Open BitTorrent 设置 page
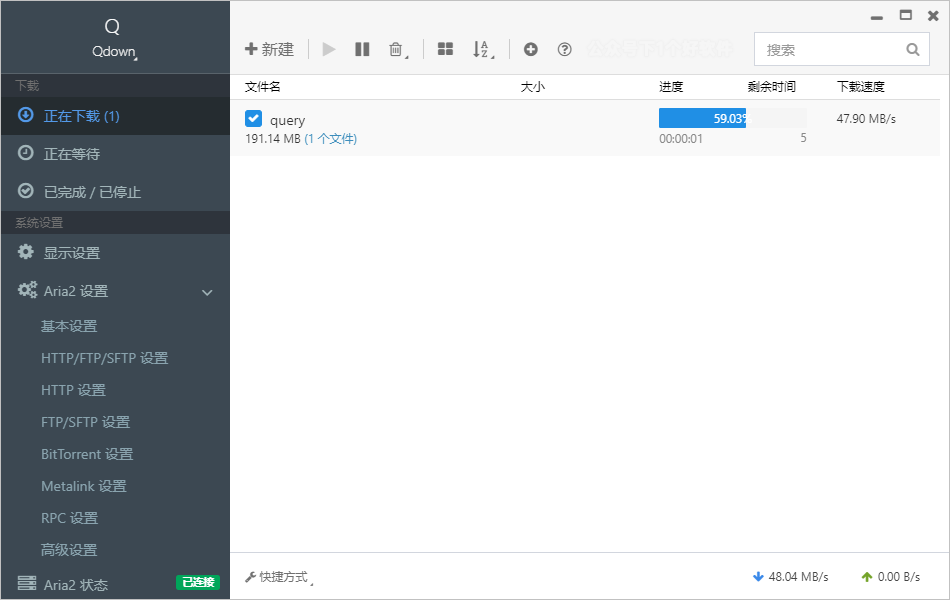The width and height of the screenshot is (950, 600). pos(87,454)
